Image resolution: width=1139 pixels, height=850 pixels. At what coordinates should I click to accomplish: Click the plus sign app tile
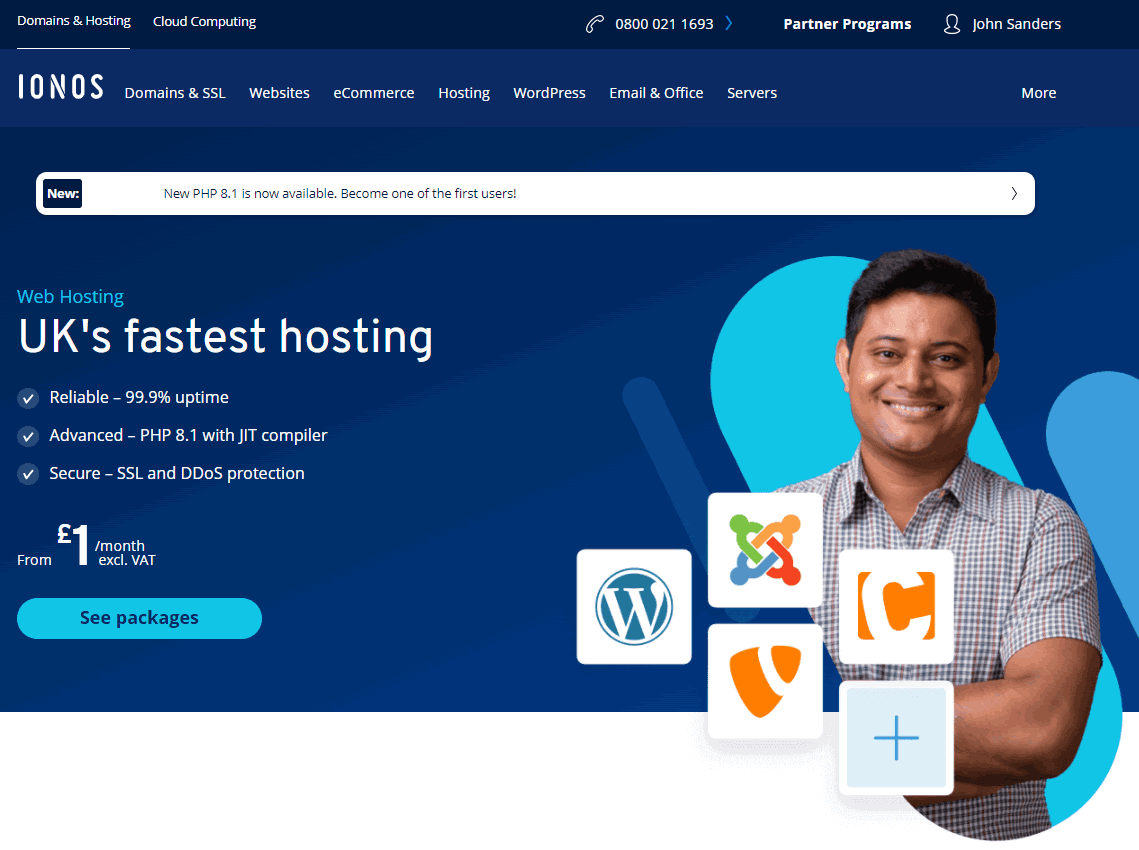(896, 738)
